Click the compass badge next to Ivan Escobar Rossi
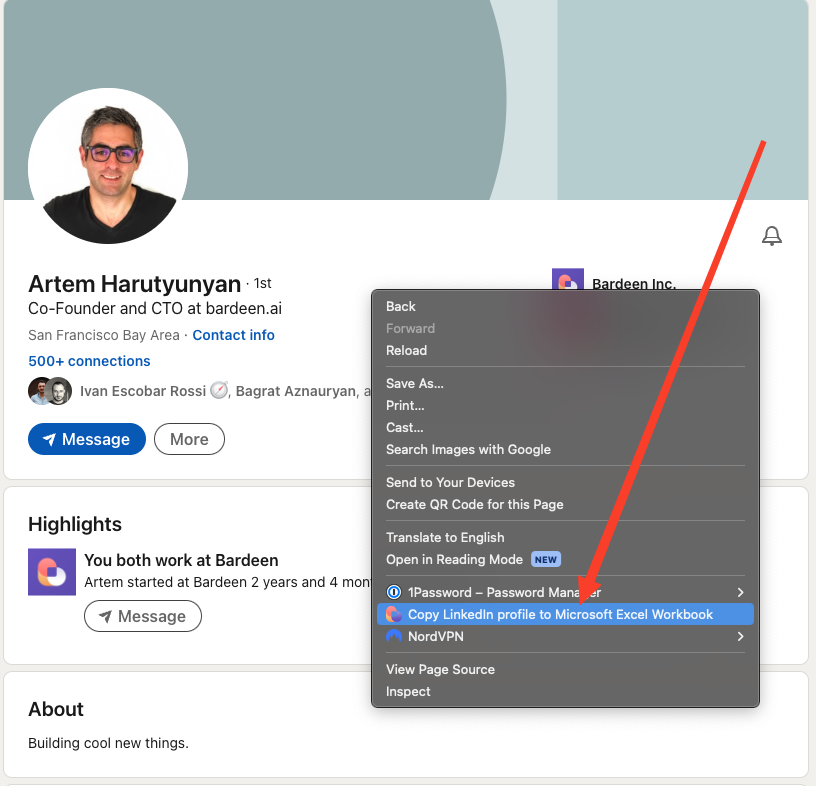The width and height of the screenshot is (816, 786). [x=219, y=390]
